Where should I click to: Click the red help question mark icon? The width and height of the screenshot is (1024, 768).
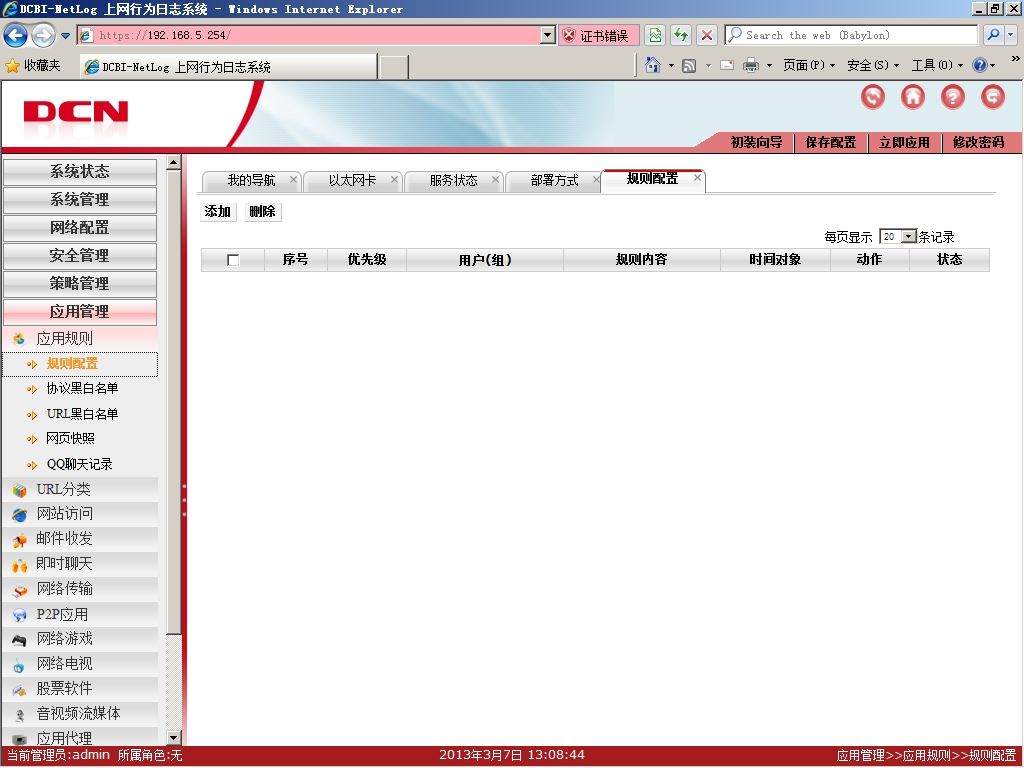click(x=953, y=97)
